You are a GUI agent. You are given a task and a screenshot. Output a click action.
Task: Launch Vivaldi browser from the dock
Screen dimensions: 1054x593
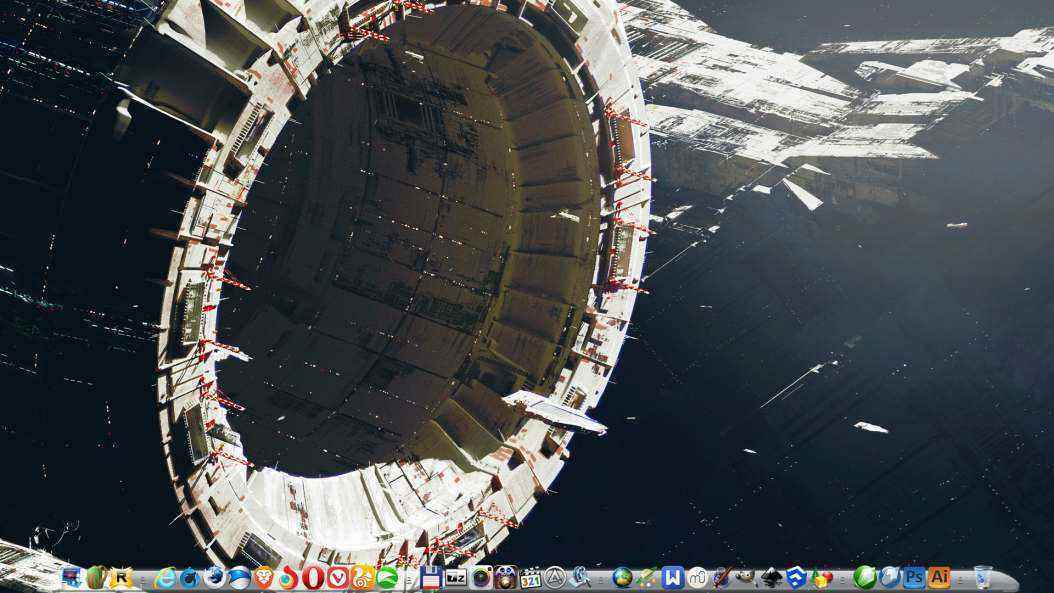(337, 578)
